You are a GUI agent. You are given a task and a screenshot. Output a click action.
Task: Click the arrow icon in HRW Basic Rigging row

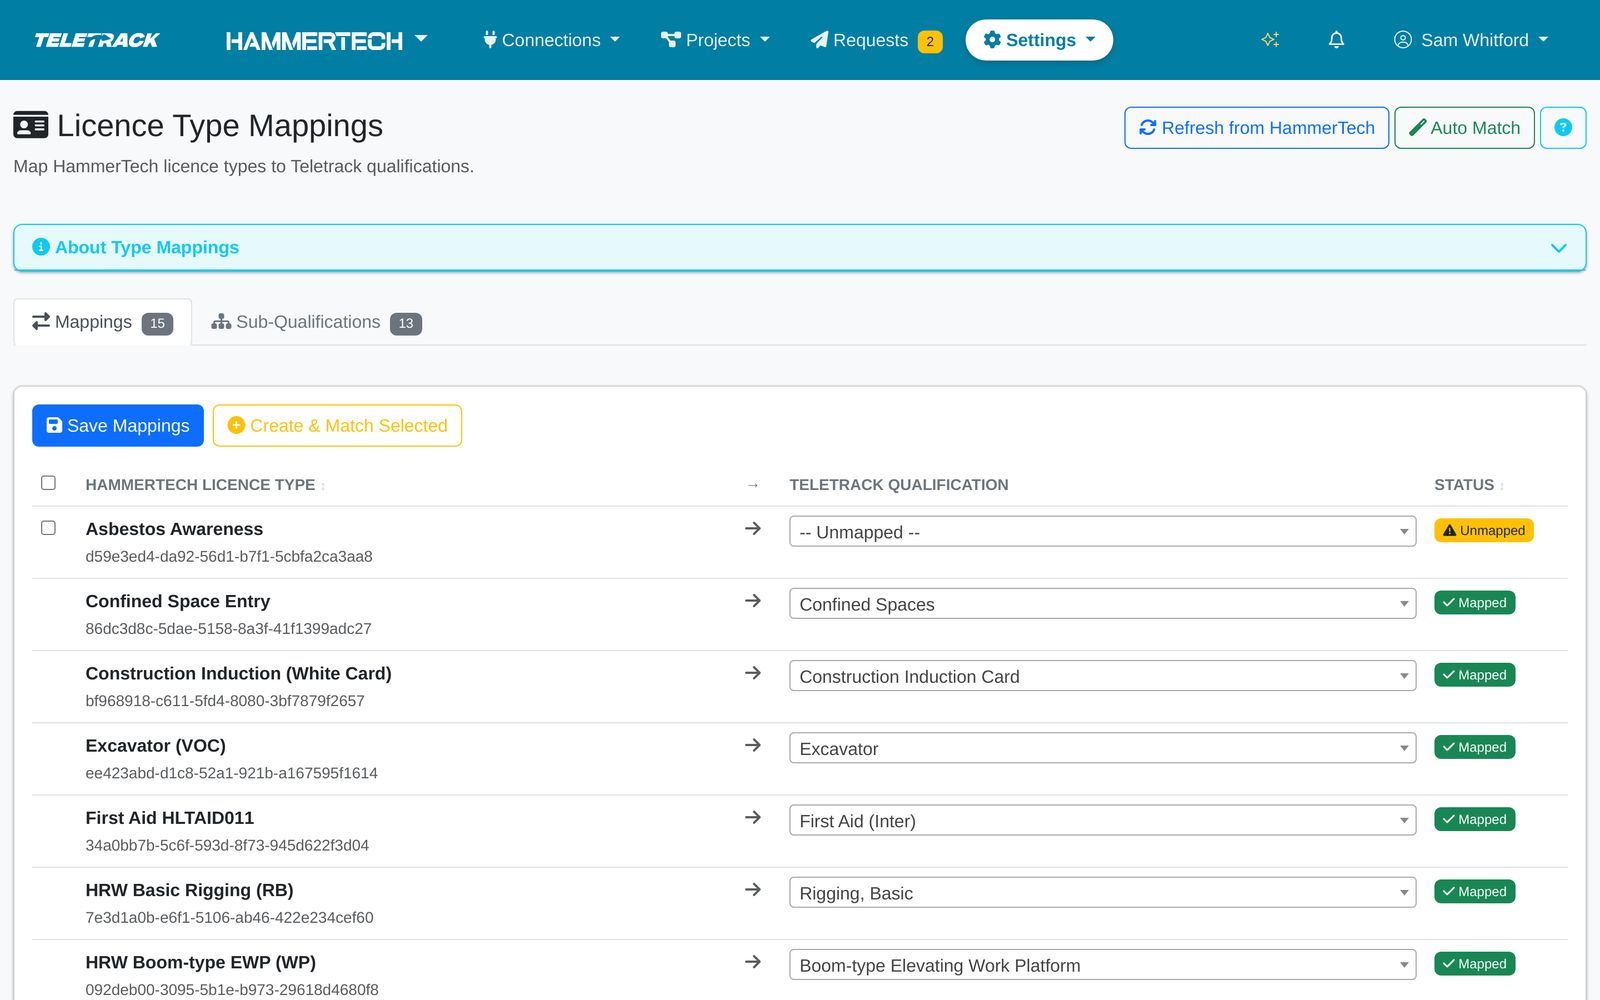coord(753,889)
